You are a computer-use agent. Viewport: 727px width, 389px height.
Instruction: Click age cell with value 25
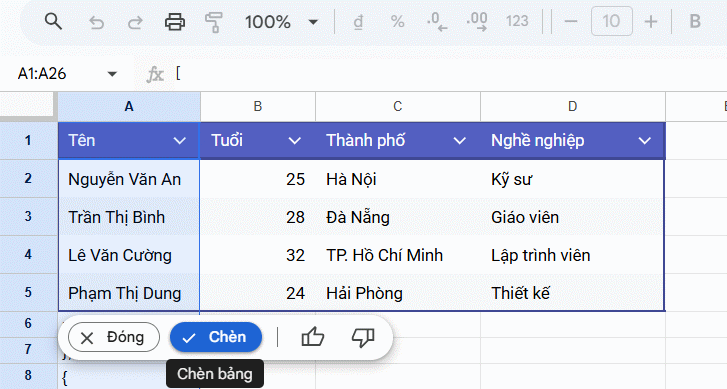258,179
